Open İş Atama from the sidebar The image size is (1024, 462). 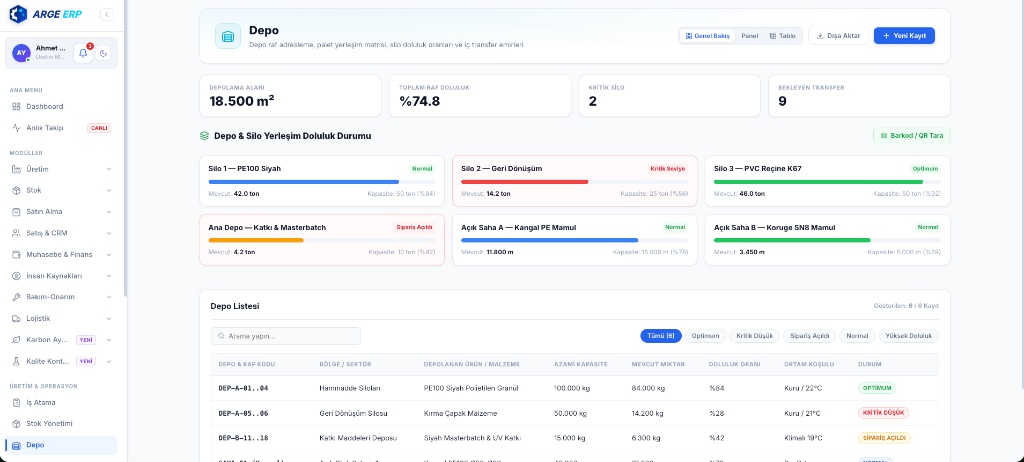[61, 403]
